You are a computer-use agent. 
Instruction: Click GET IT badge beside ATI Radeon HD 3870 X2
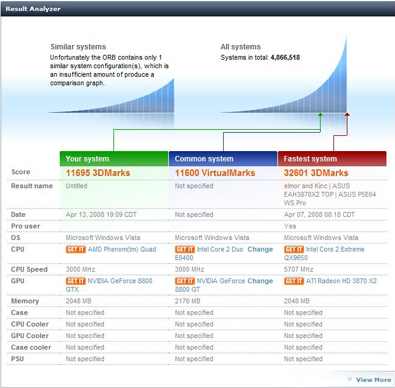294,281
